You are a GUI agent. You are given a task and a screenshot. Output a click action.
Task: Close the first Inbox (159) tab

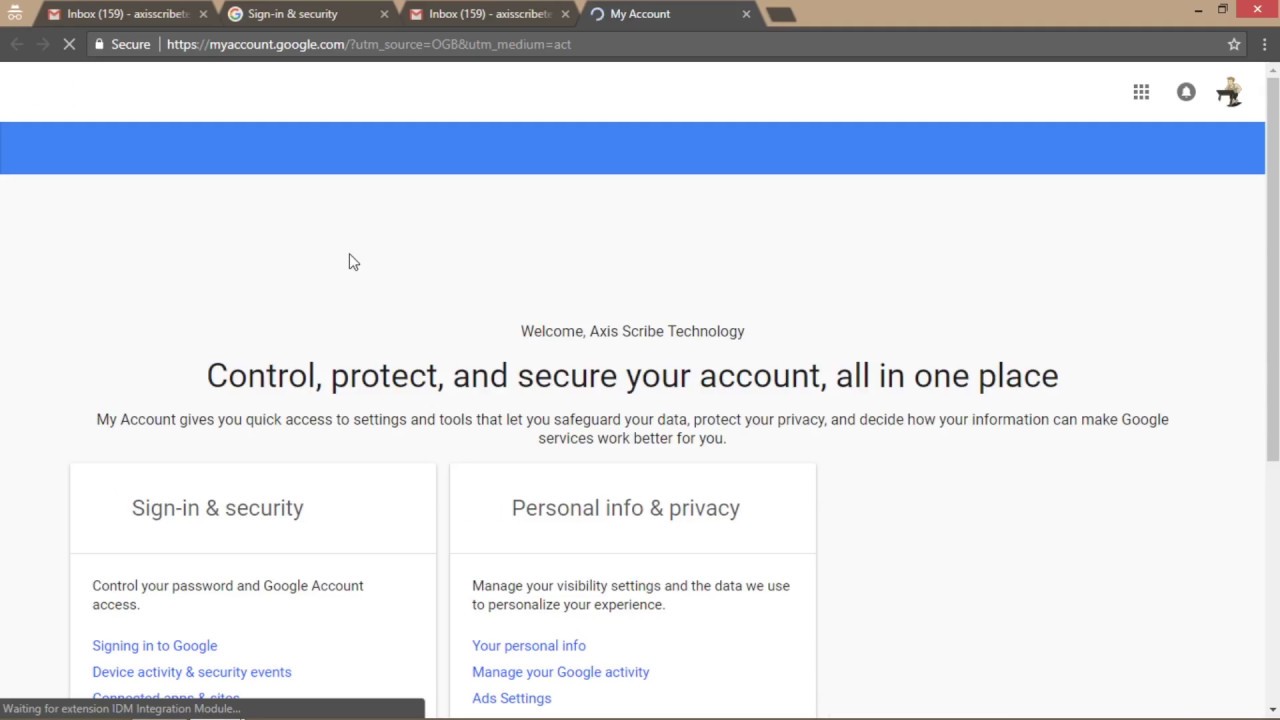click(x=204, y=14)
